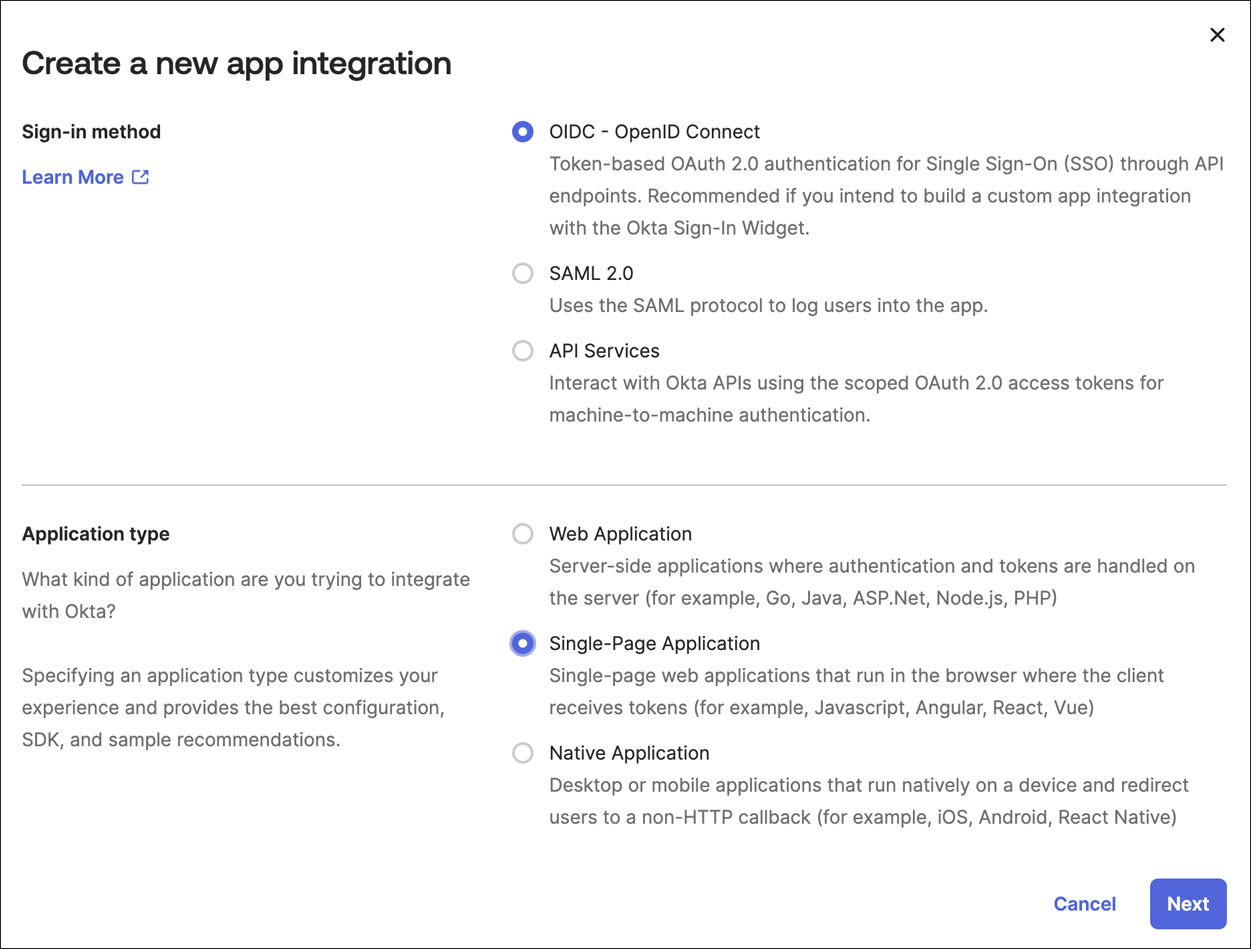Click the Web Application label text
Screen dimensions: 1251x949
click(620, 534)
